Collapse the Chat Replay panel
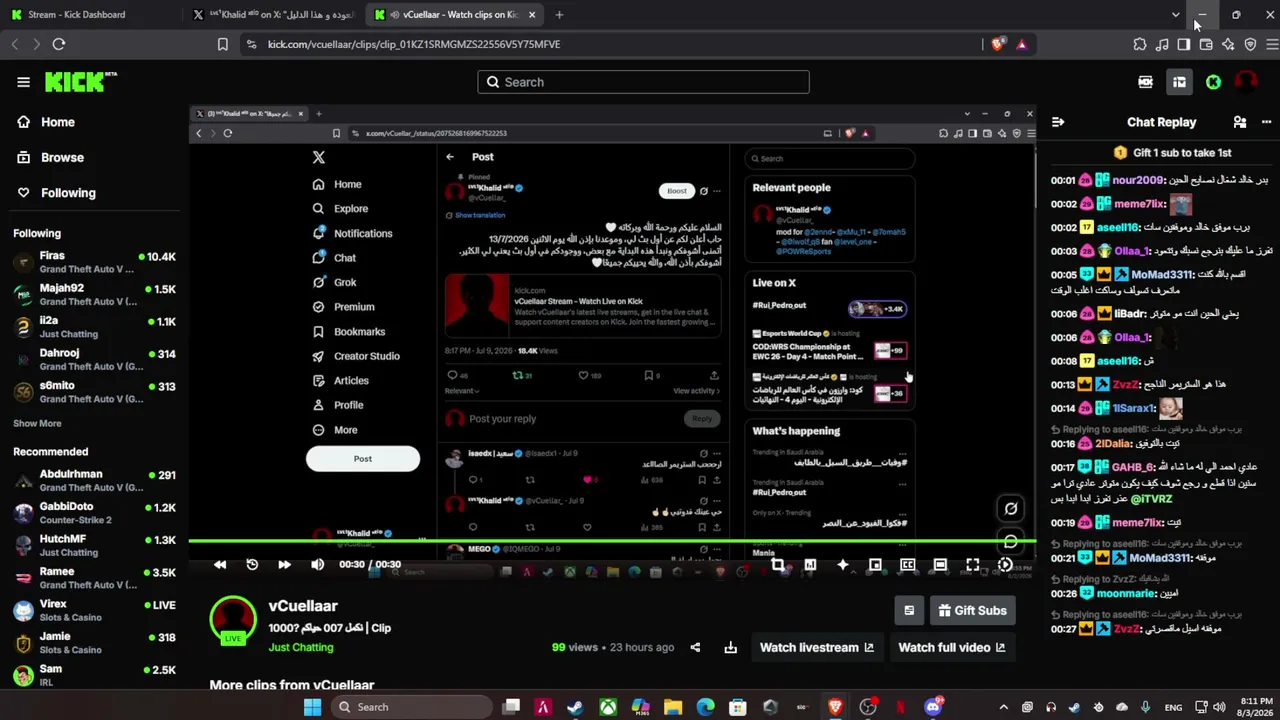Screen dimensions: 1280x720 1058,122
